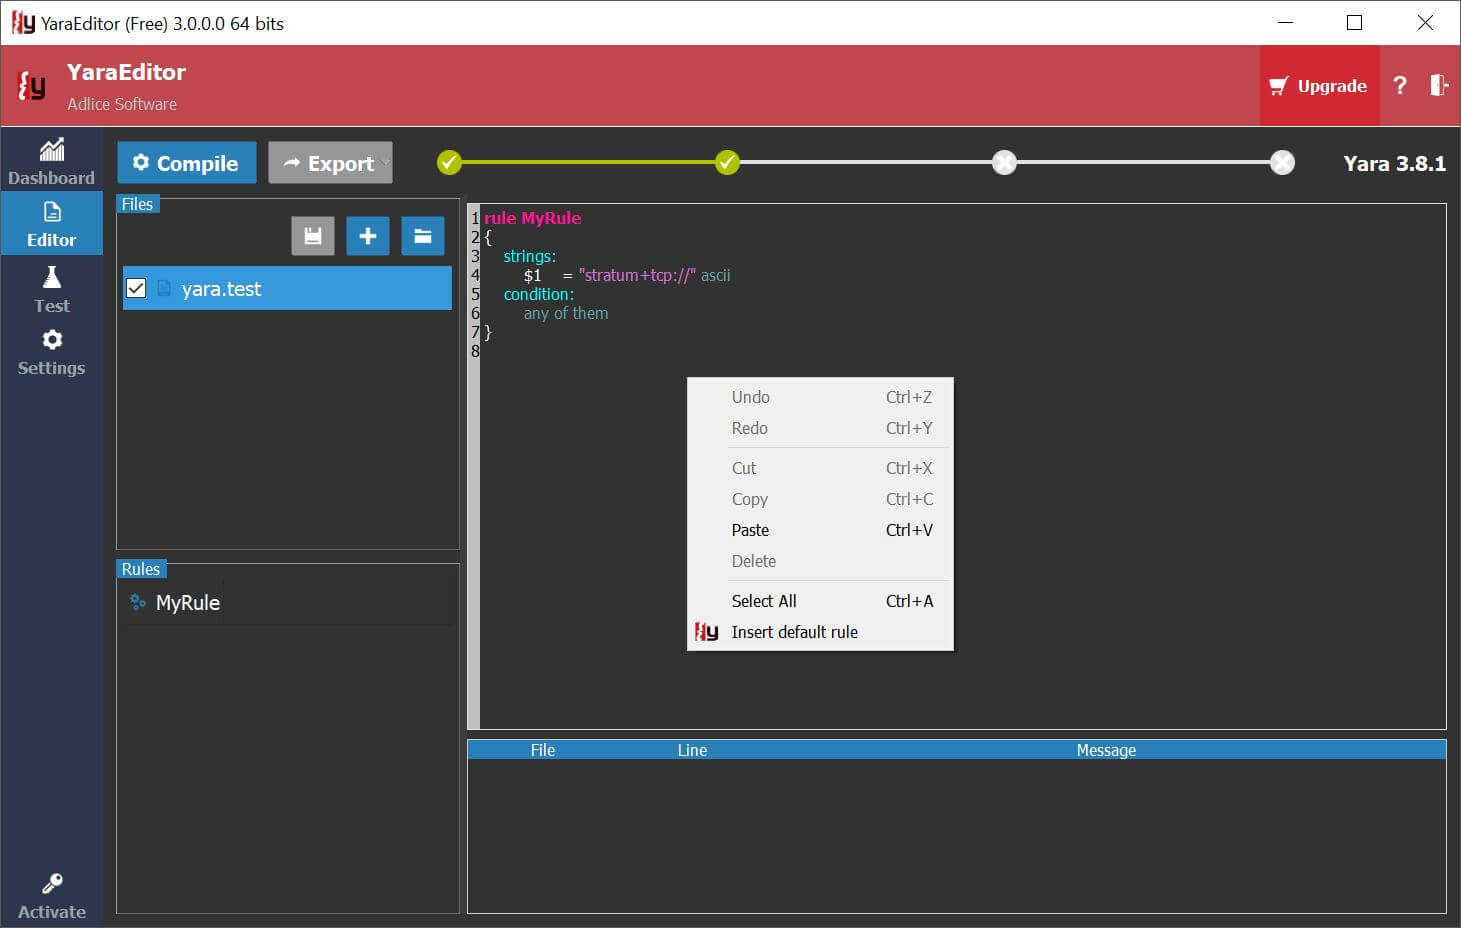This screenshot has height=928, width=1461.
Task: Click Insert default rule menu entry
Action: coord(794,632)
